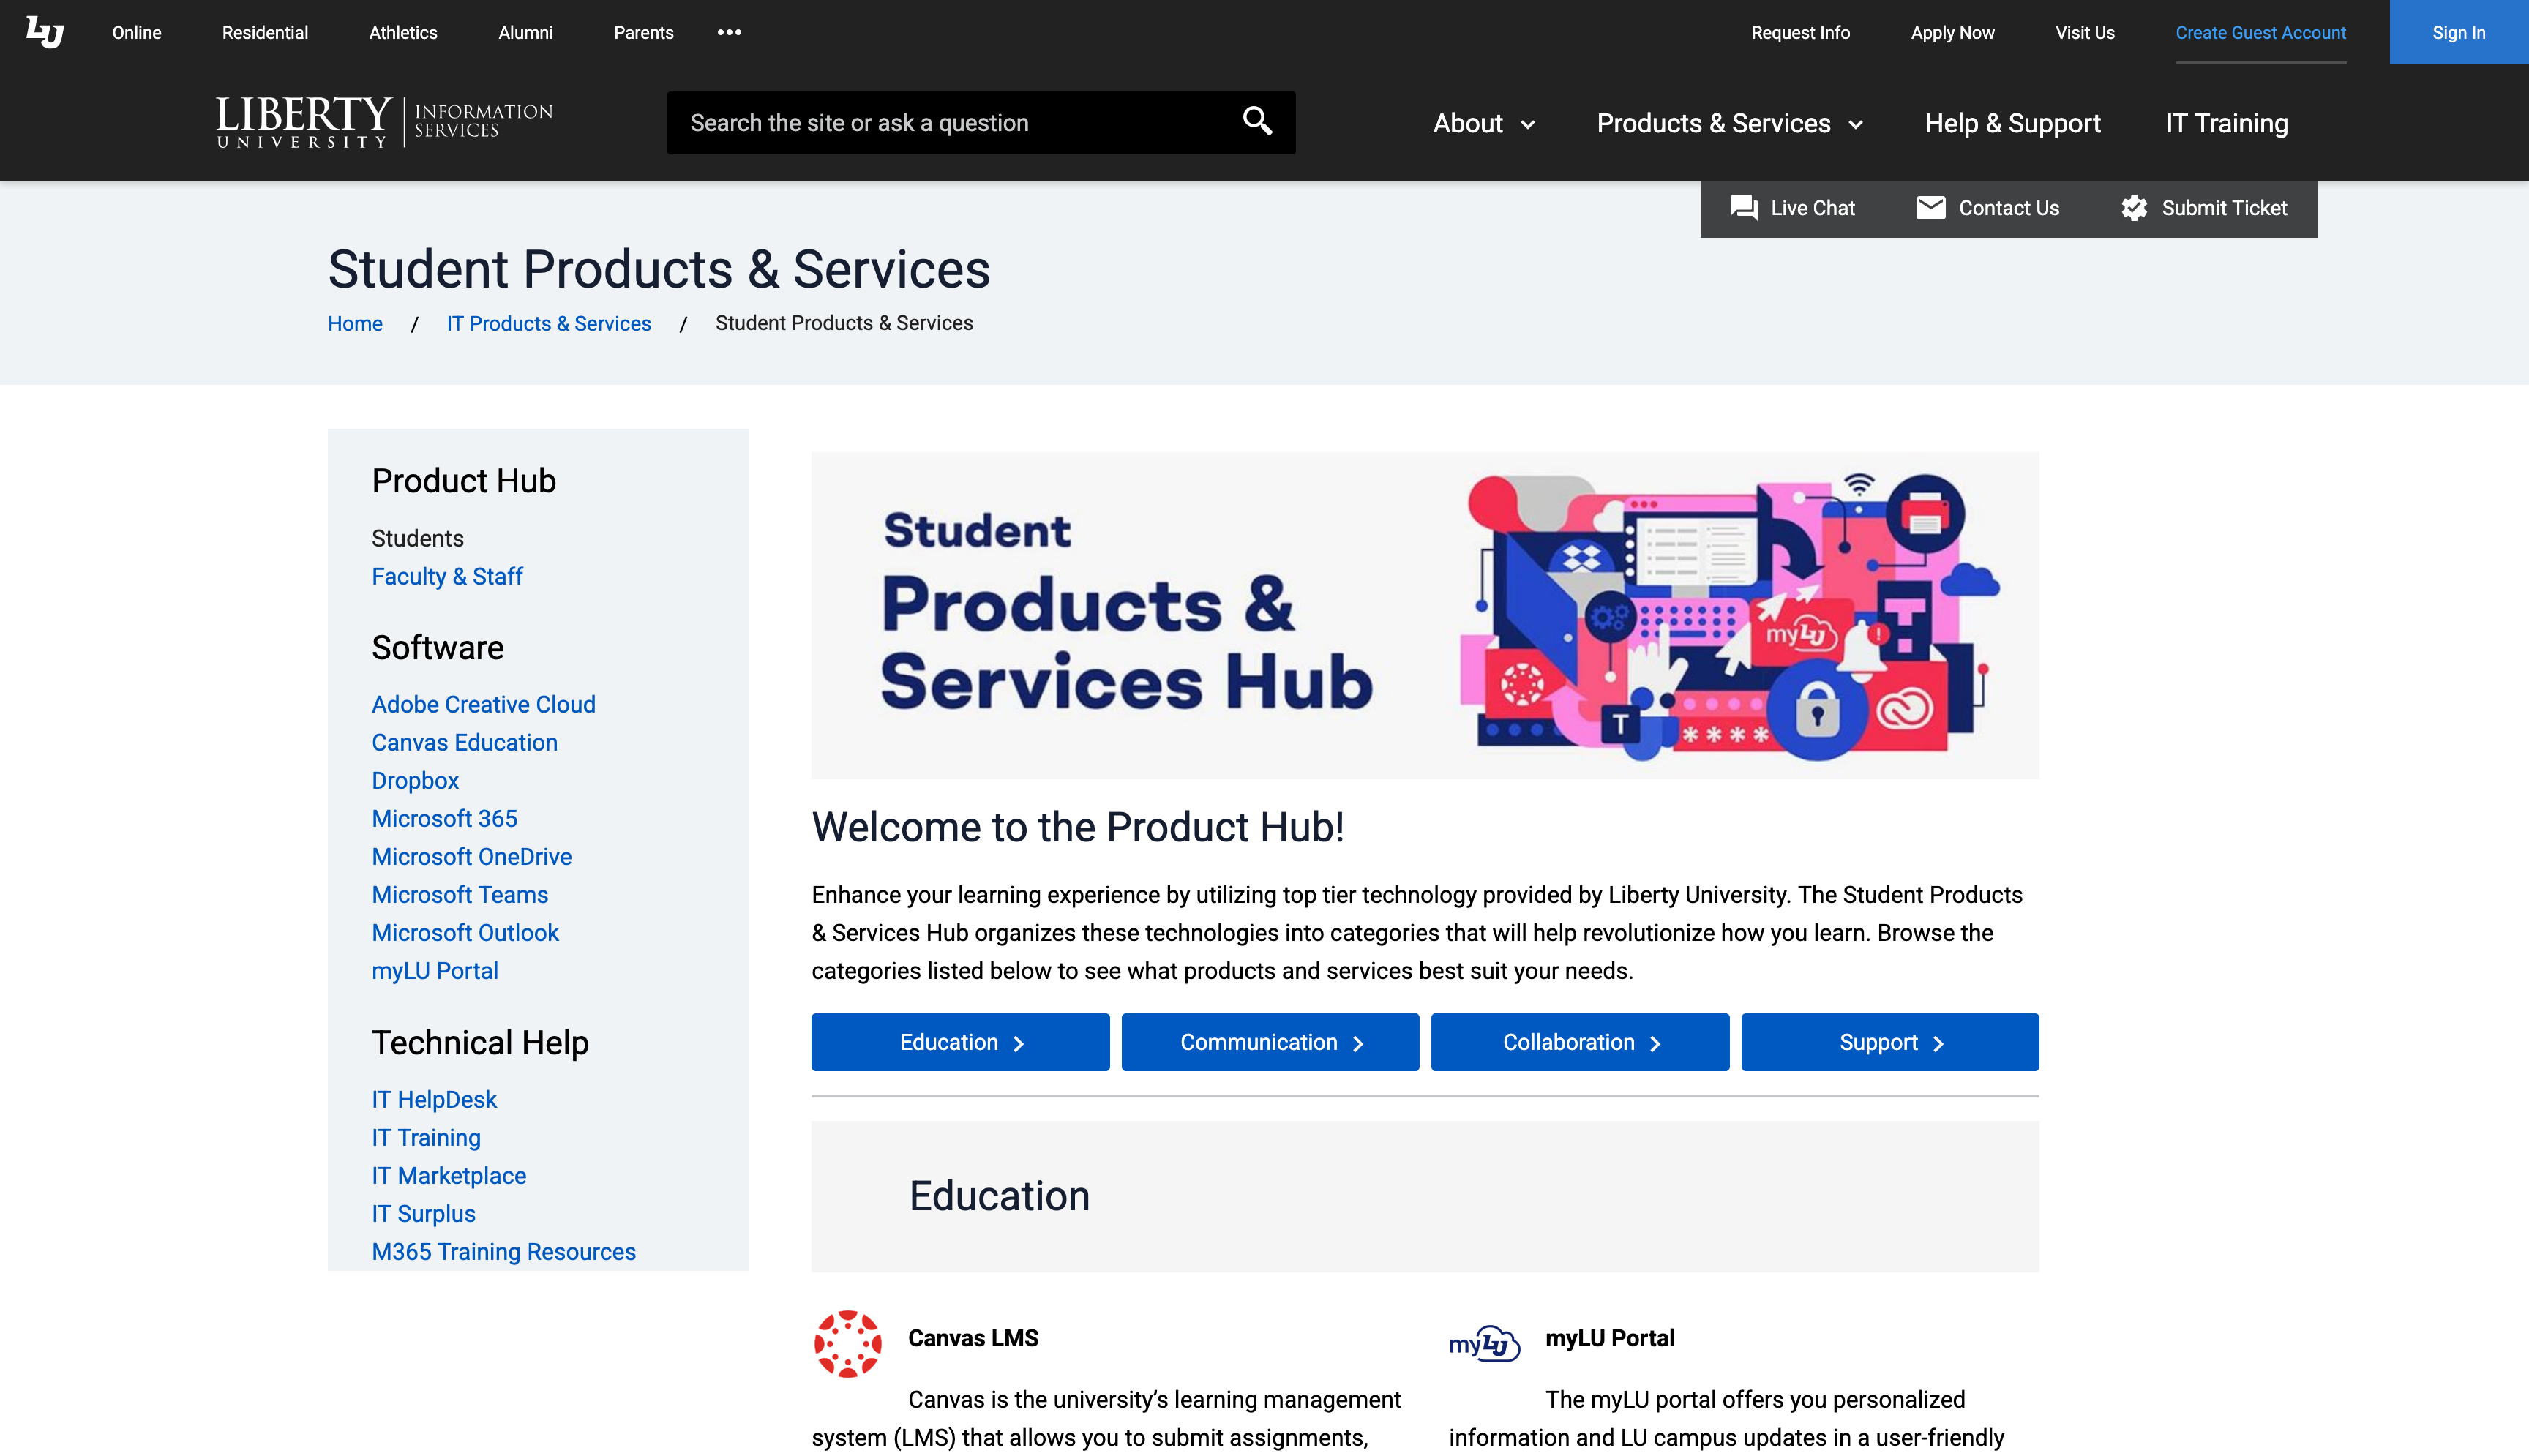Open Dropbox sidebar link
The image size is (2529, 1456).
coord(415,780)
